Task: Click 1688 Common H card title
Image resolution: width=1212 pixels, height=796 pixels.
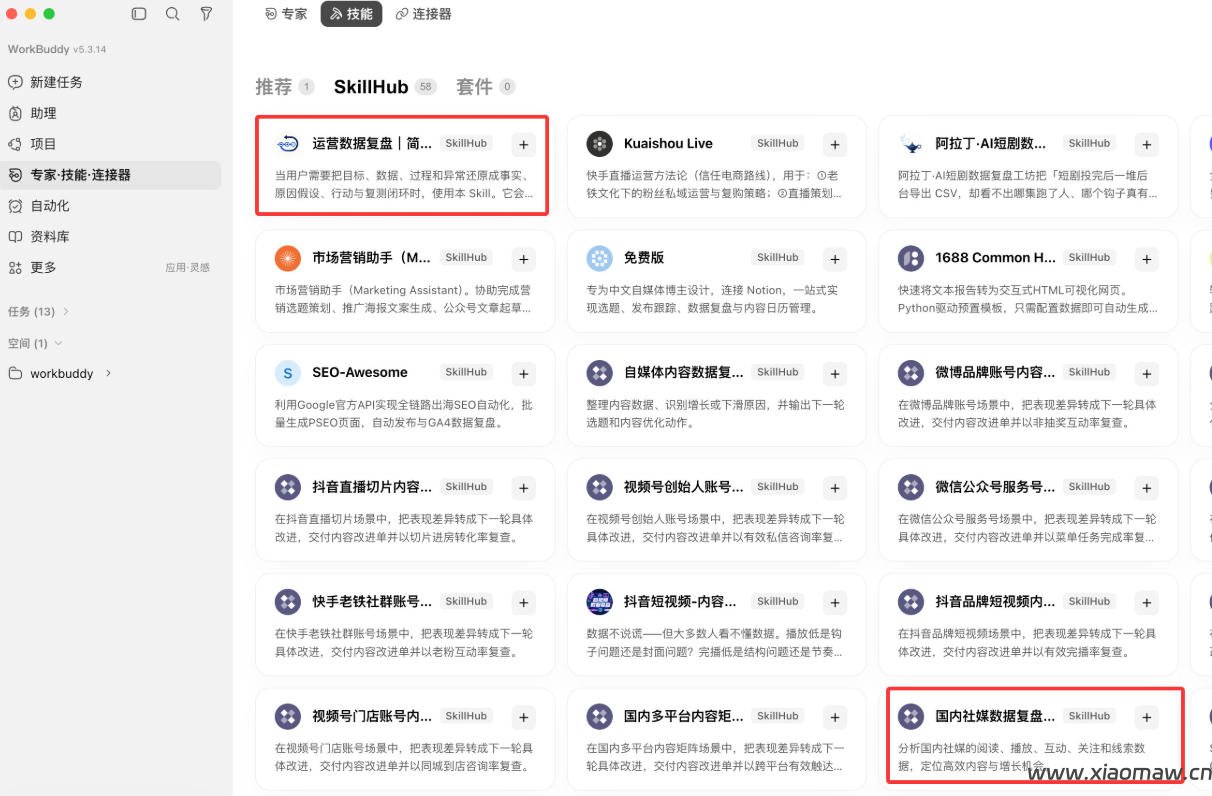Action: click(995, 258)
